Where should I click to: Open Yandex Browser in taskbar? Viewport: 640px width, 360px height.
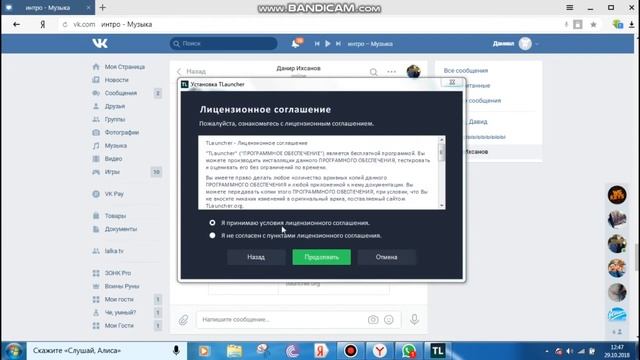click(380, 351)
